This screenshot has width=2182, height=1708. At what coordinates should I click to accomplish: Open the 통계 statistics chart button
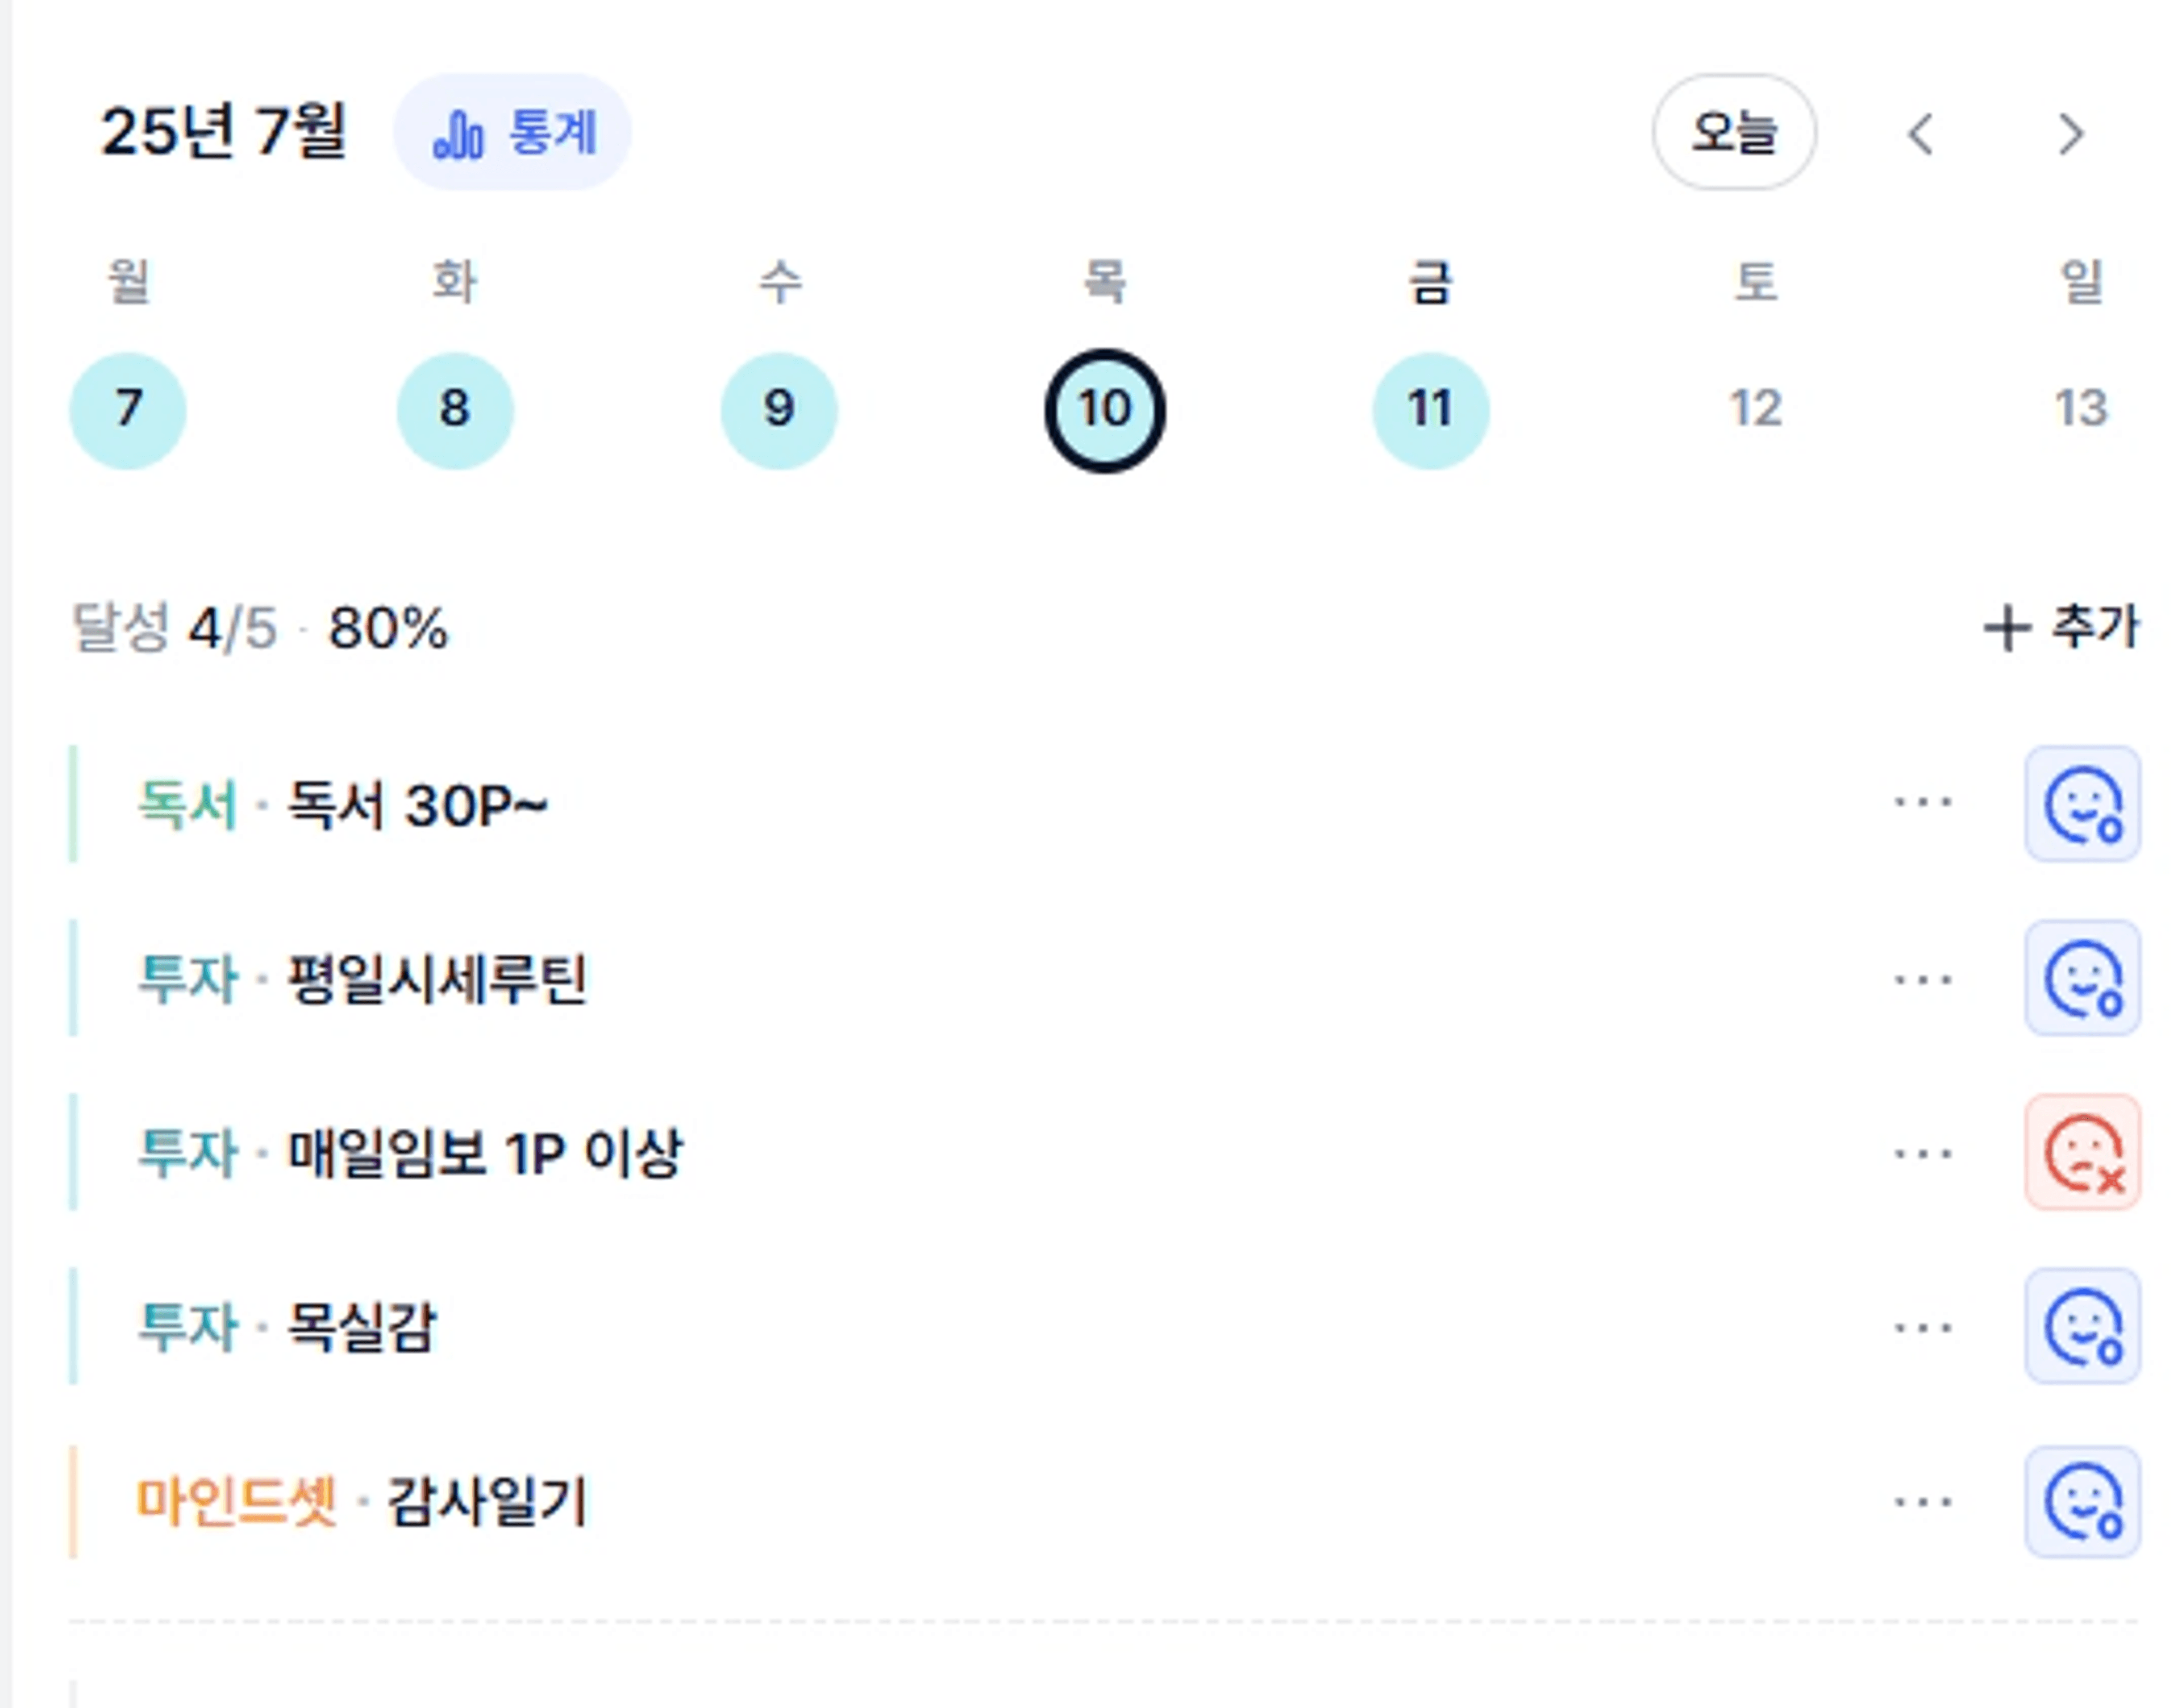(513, 132)
